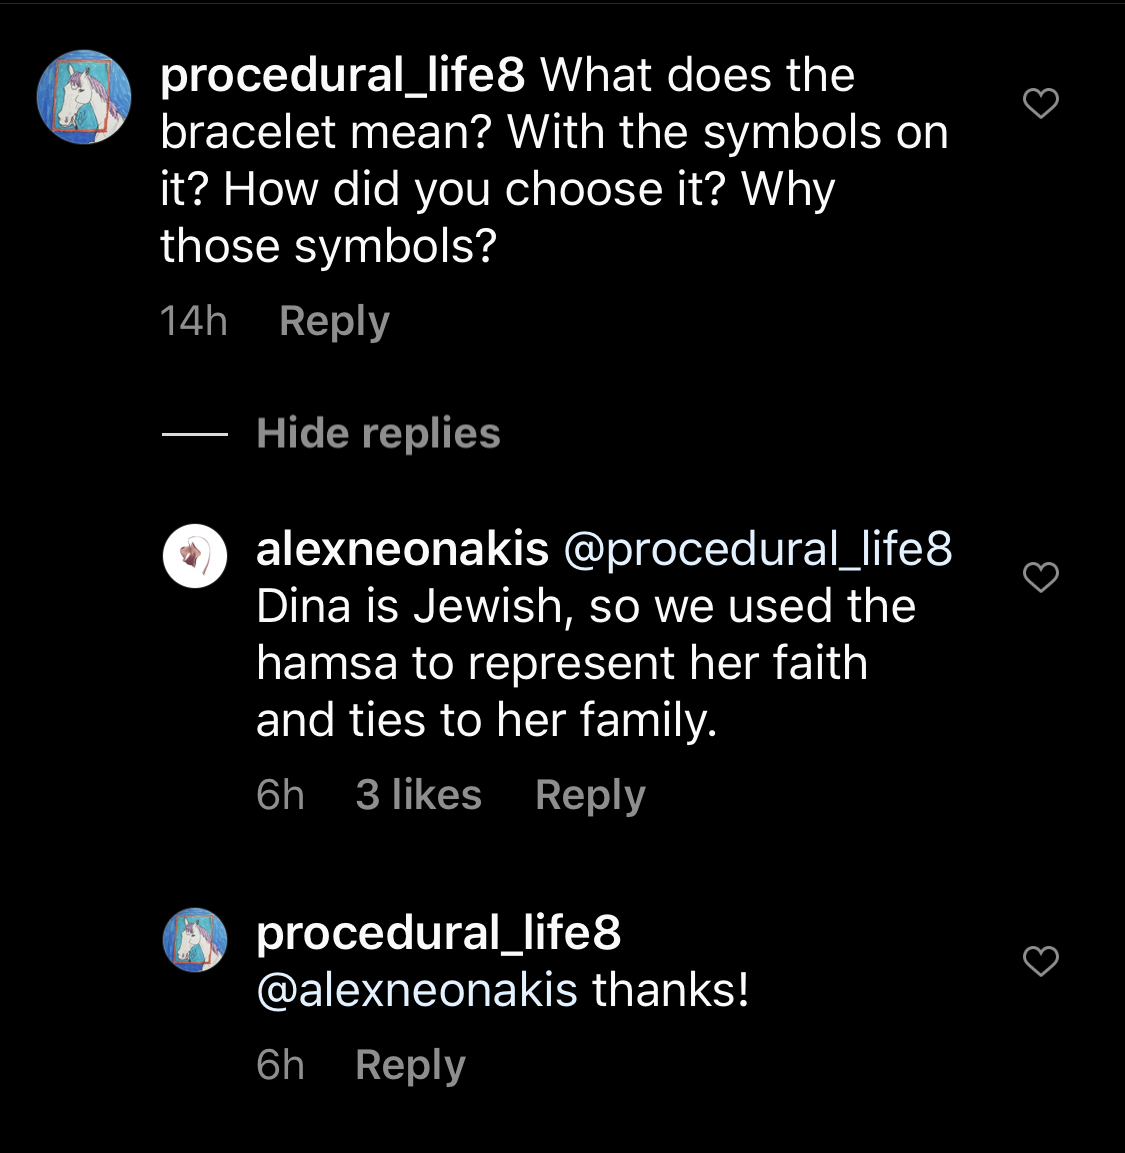Reply to the 'thanks!' comment
This screenshot has width=1125, height=1153.
(410, 1065)
